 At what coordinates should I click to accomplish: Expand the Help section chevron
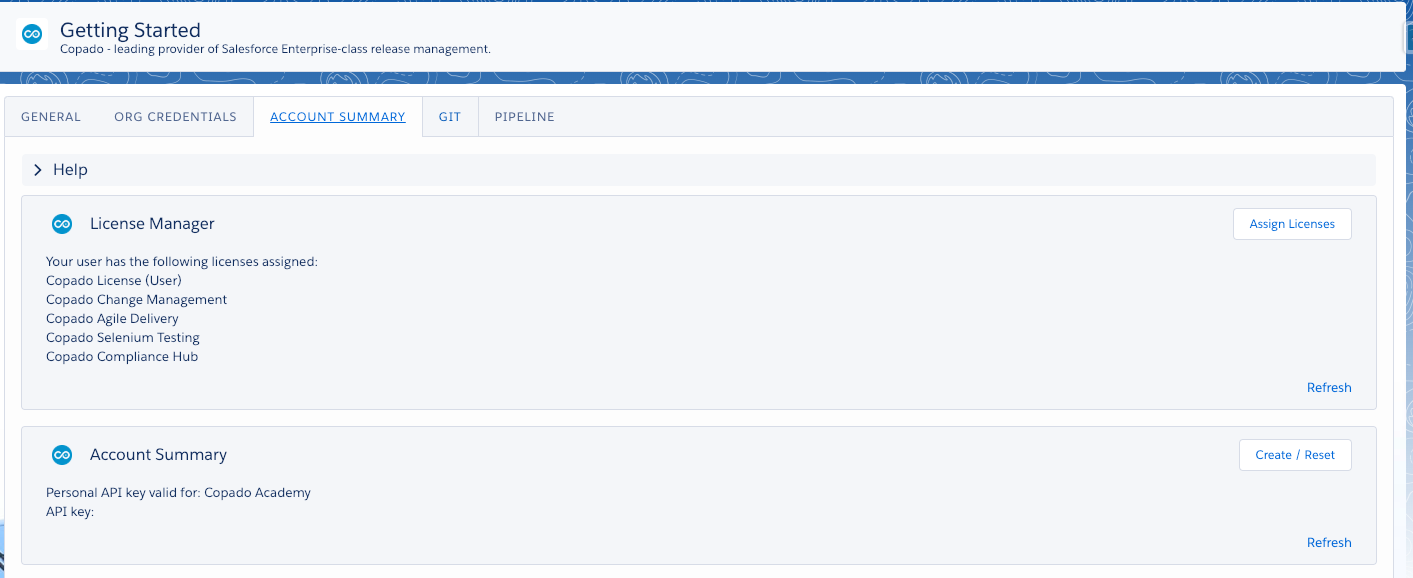coord(38,170)
